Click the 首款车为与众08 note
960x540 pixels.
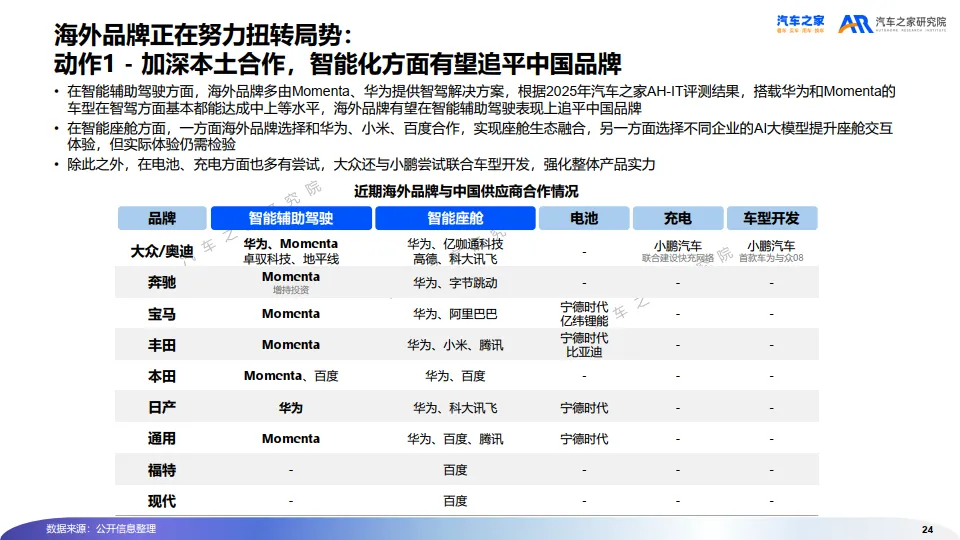[x=771, y=258]
